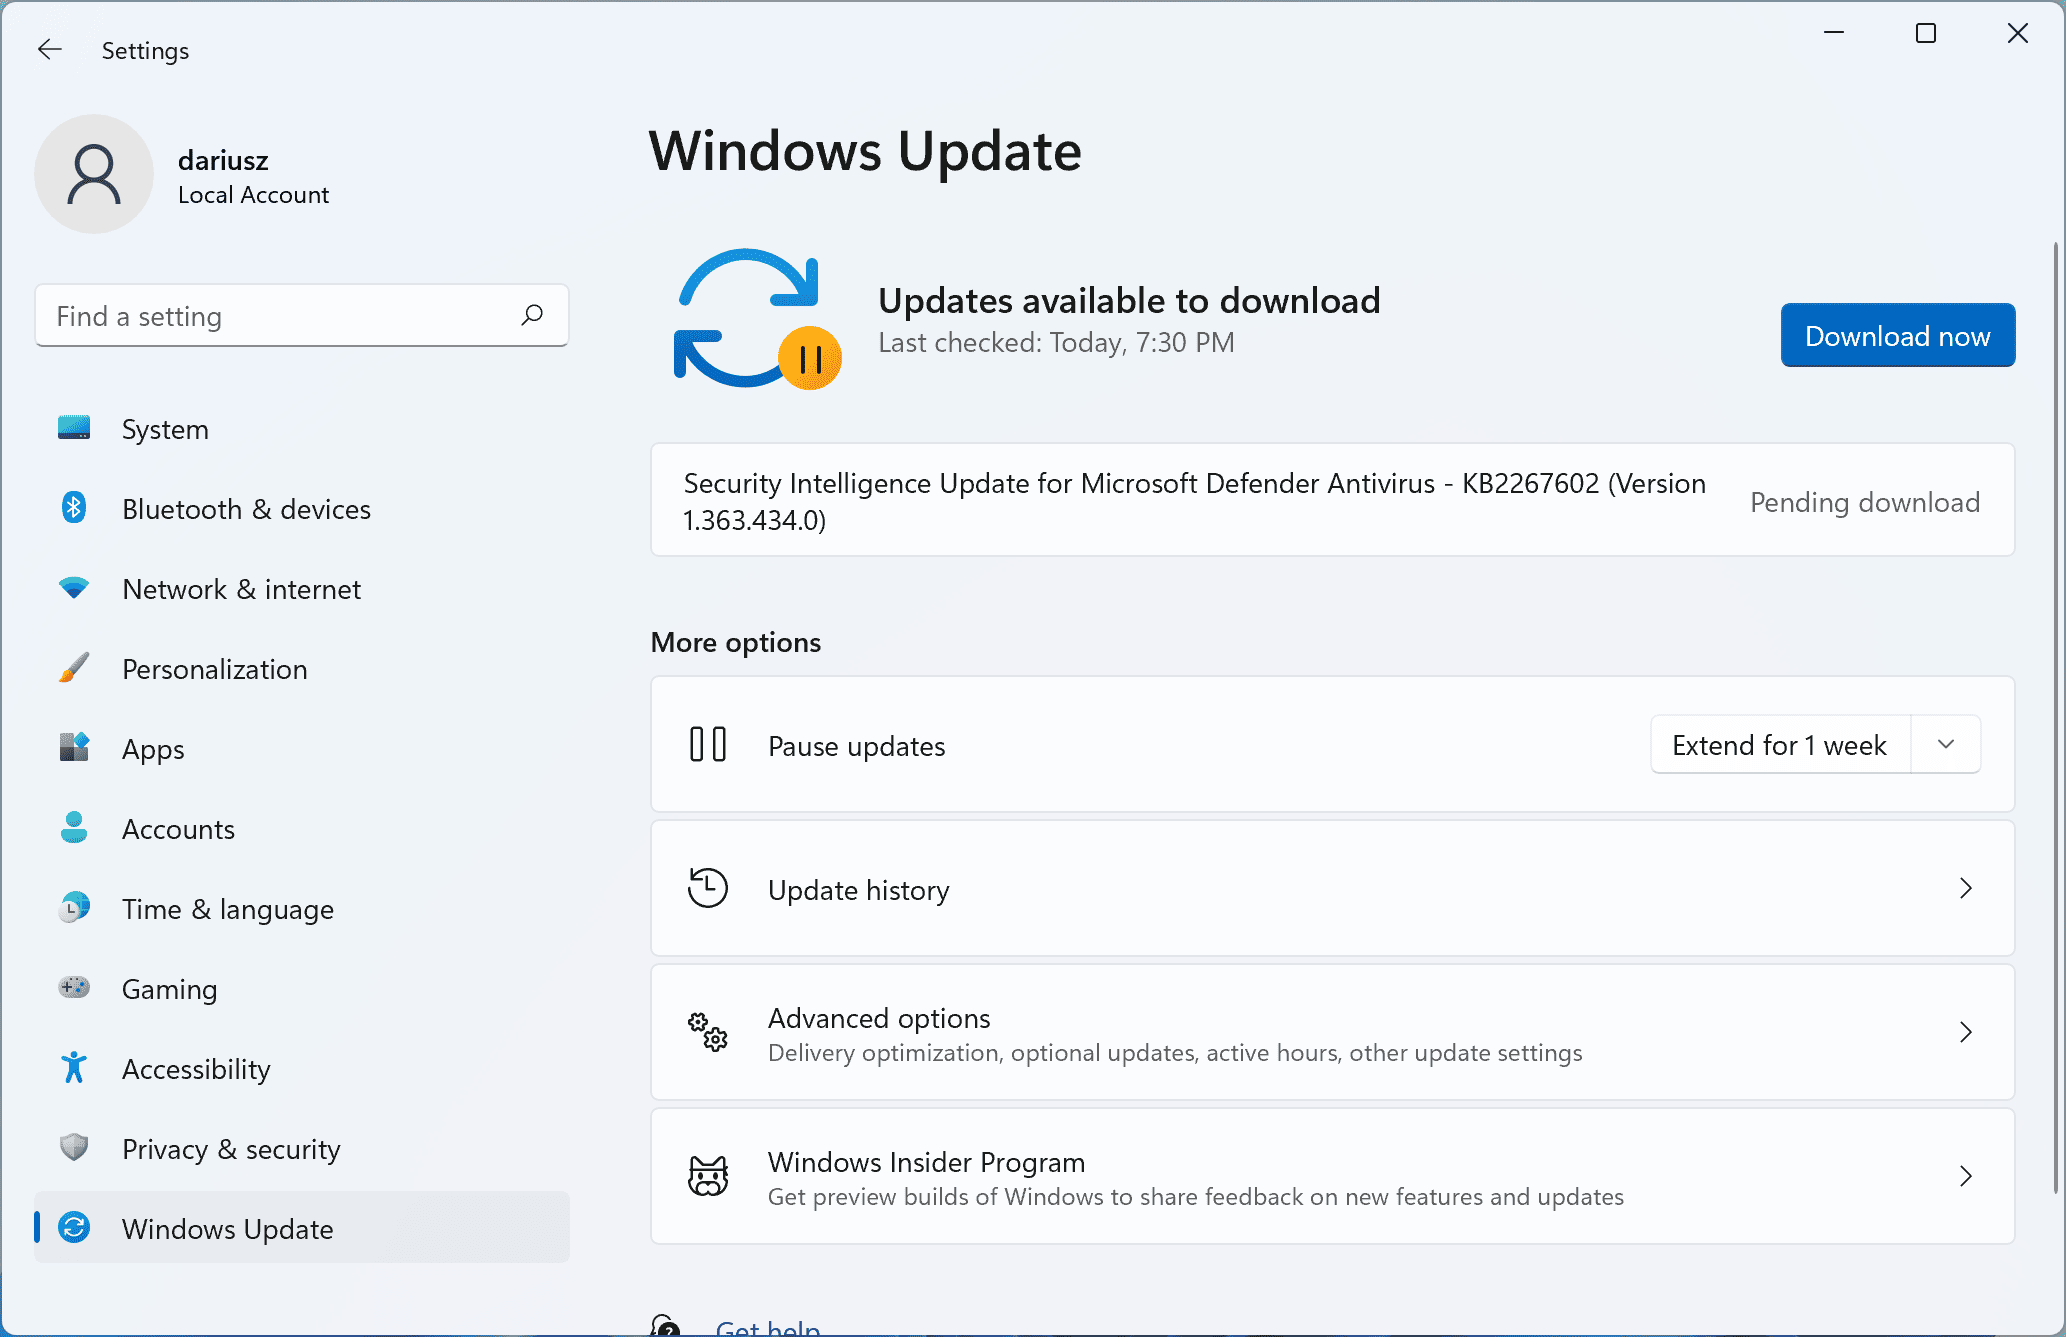This screenshot has width=2066, height=1337.
Task: Click the Update history label
Action: coord(859,890)
